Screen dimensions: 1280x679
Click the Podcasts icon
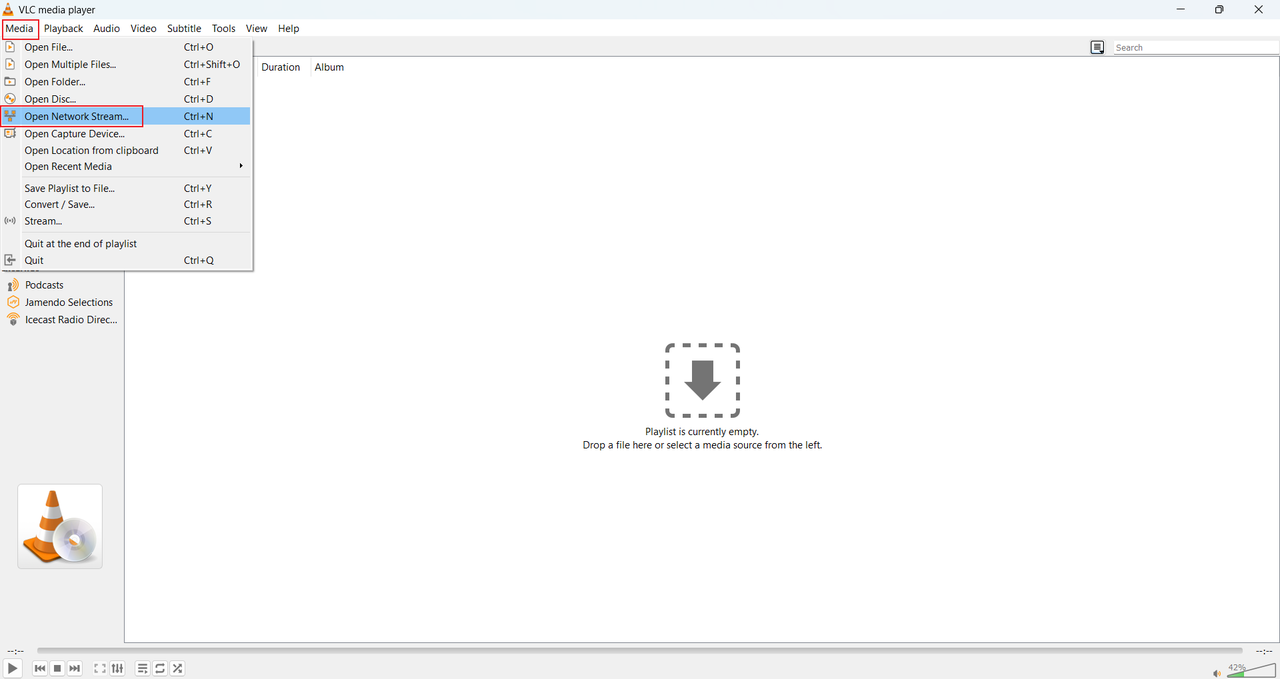coord(13,285)
